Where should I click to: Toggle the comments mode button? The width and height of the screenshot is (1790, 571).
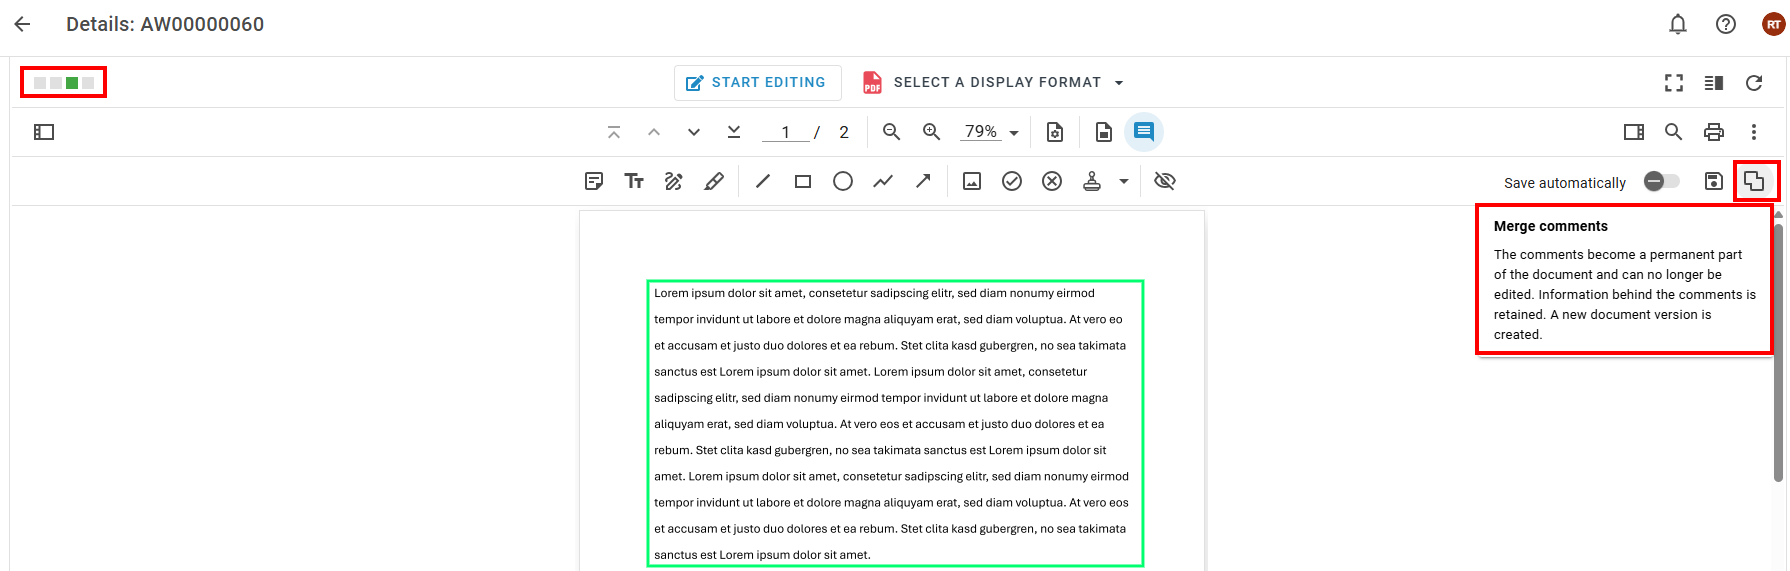coord(1144,132)
